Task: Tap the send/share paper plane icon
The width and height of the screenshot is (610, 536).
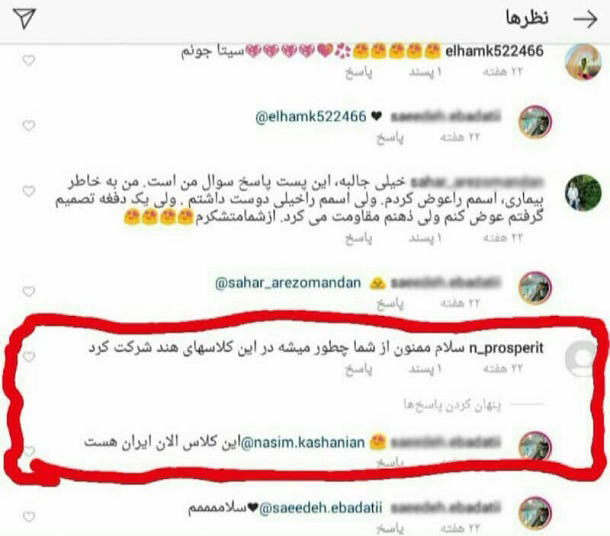Action: [x=24, y=18]
